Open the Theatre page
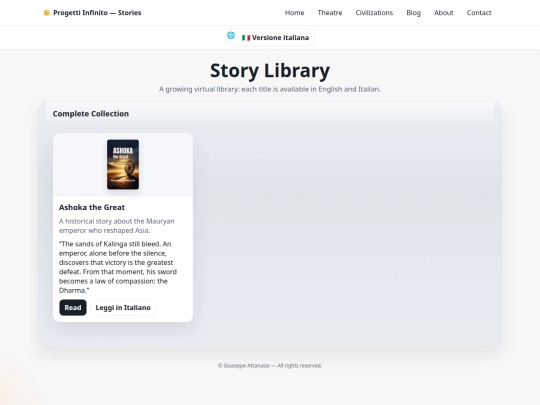 [x=330, y=13]
